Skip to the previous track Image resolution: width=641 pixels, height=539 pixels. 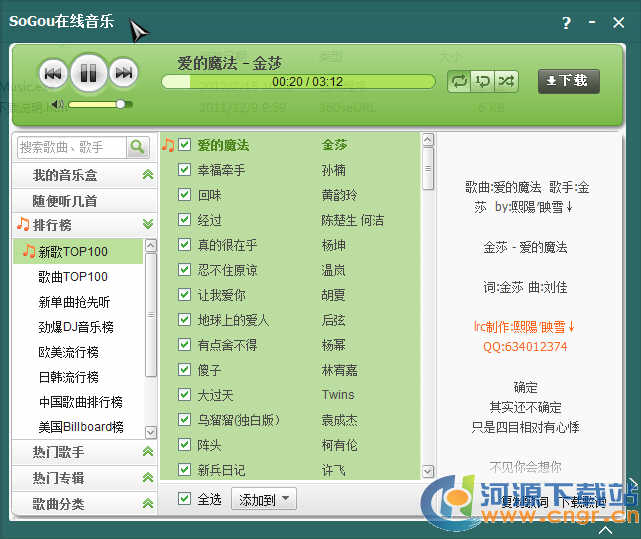pos(53,72)
